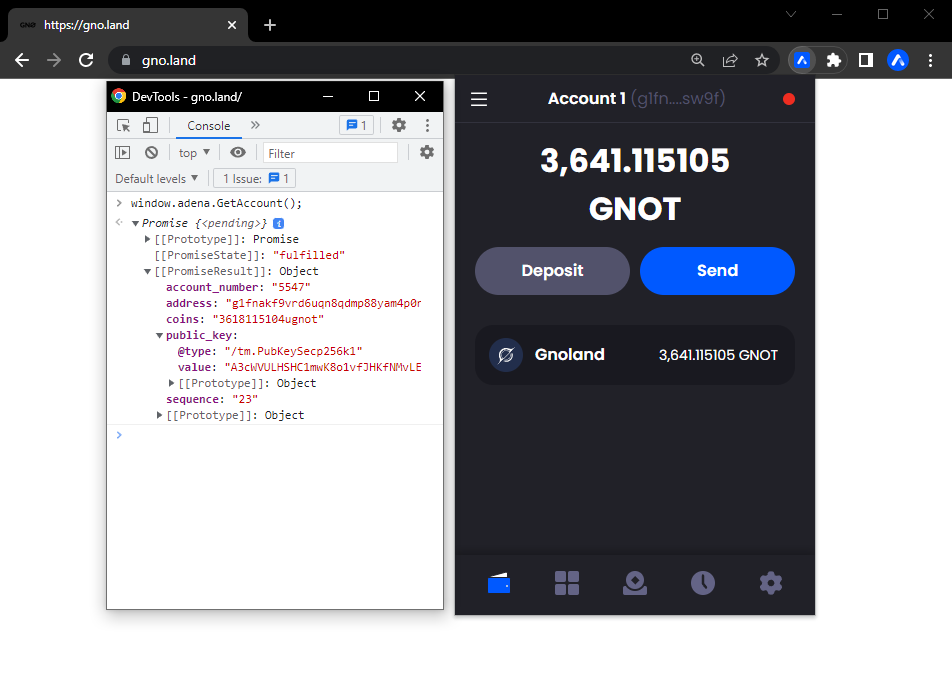Go forward in browser history
This screenshot has height=686, width=952.
pos(54,60)
